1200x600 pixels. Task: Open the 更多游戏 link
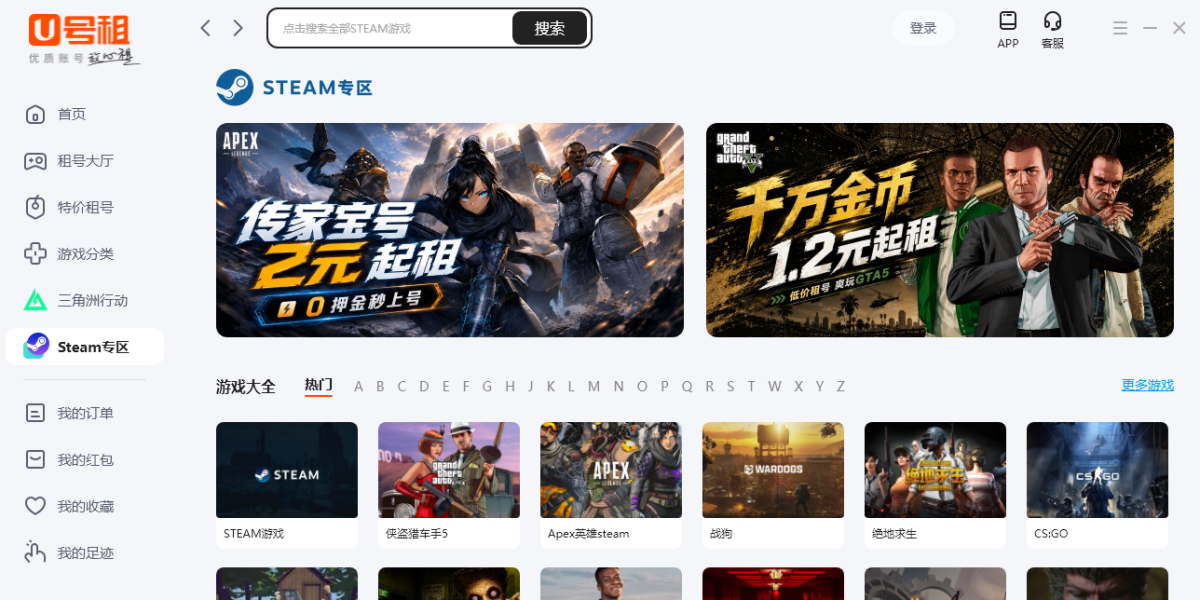coord(1147,385)
